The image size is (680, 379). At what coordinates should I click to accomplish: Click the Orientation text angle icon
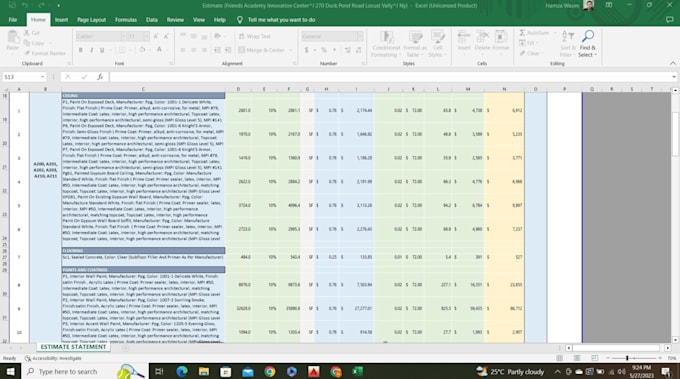point(217,36)
